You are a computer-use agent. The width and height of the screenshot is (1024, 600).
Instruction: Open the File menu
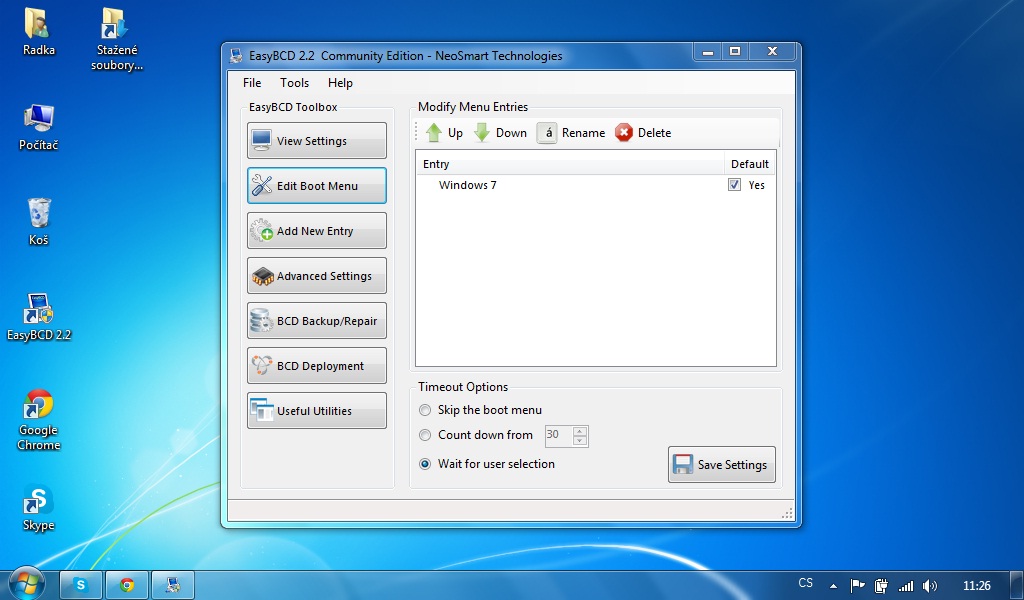tap(252, 83)
